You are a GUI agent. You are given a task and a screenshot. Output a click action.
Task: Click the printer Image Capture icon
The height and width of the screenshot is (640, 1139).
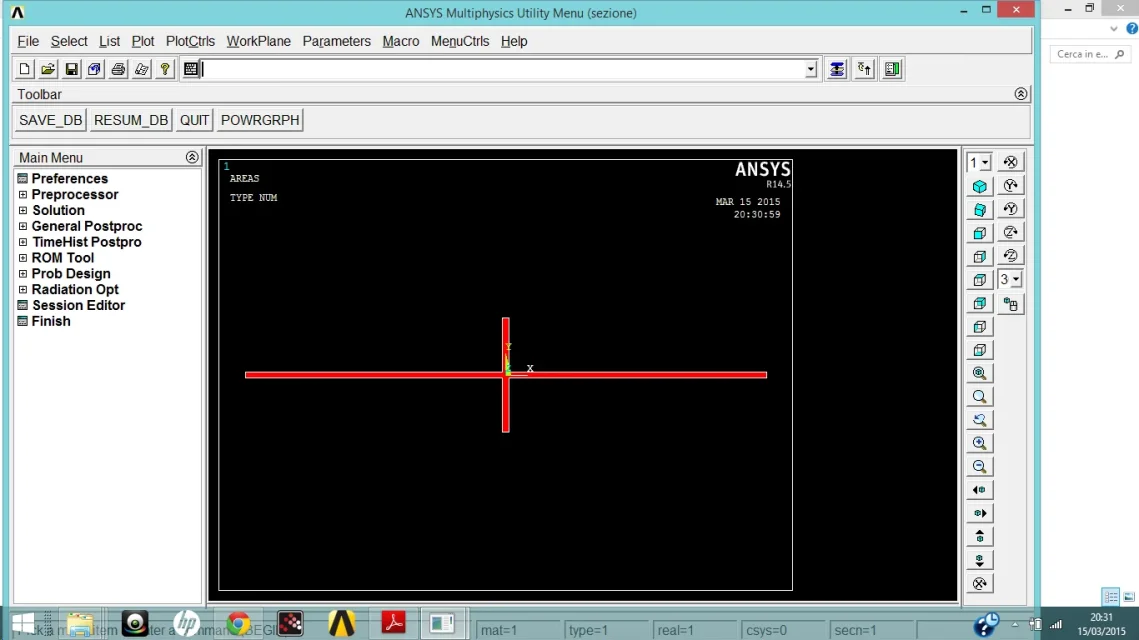118,69
